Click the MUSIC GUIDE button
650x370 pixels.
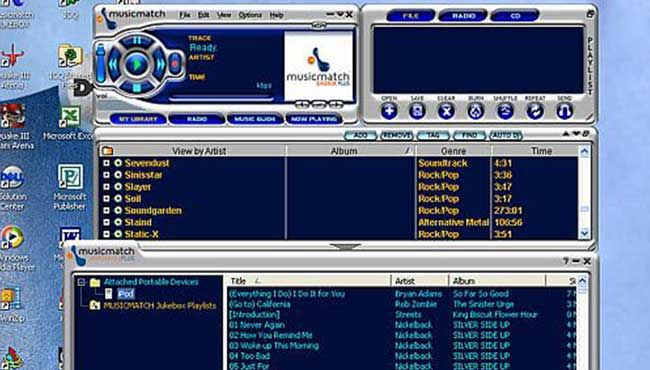click(x=255, y=119)
